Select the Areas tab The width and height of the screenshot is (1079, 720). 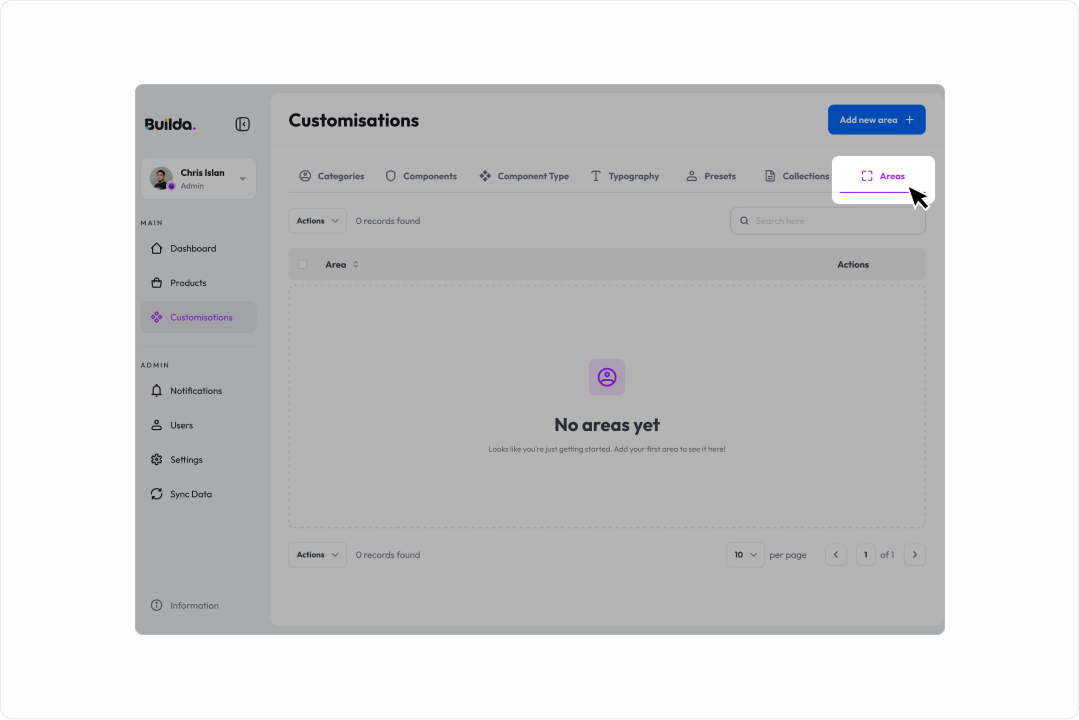(x=883, y=176)
